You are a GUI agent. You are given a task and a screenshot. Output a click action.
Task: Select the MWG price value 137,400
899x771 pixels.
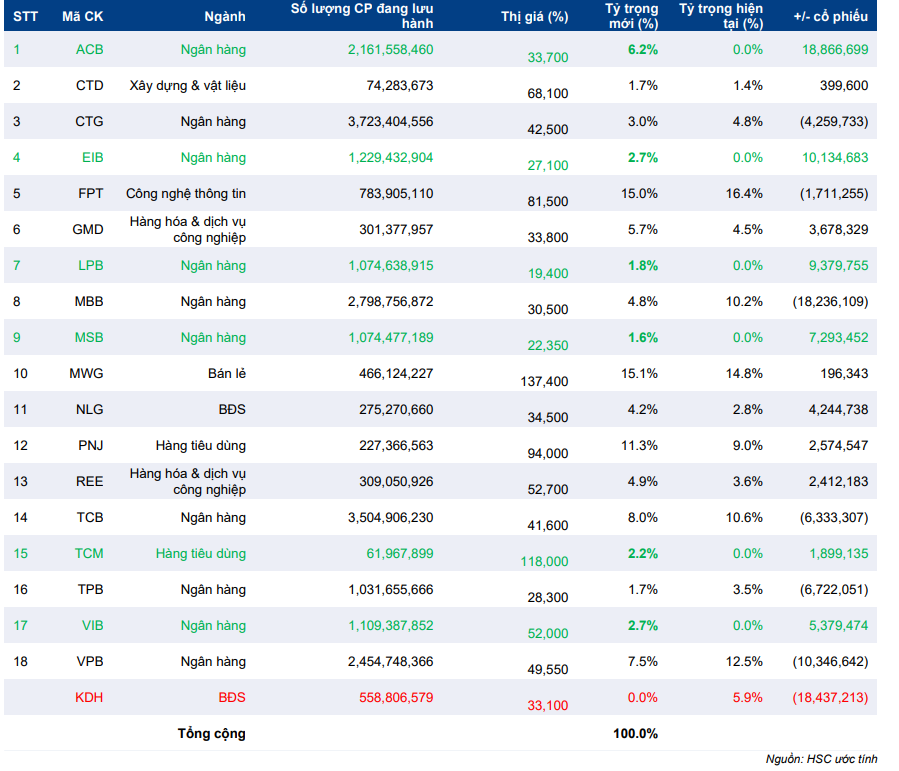coord(545,381)
